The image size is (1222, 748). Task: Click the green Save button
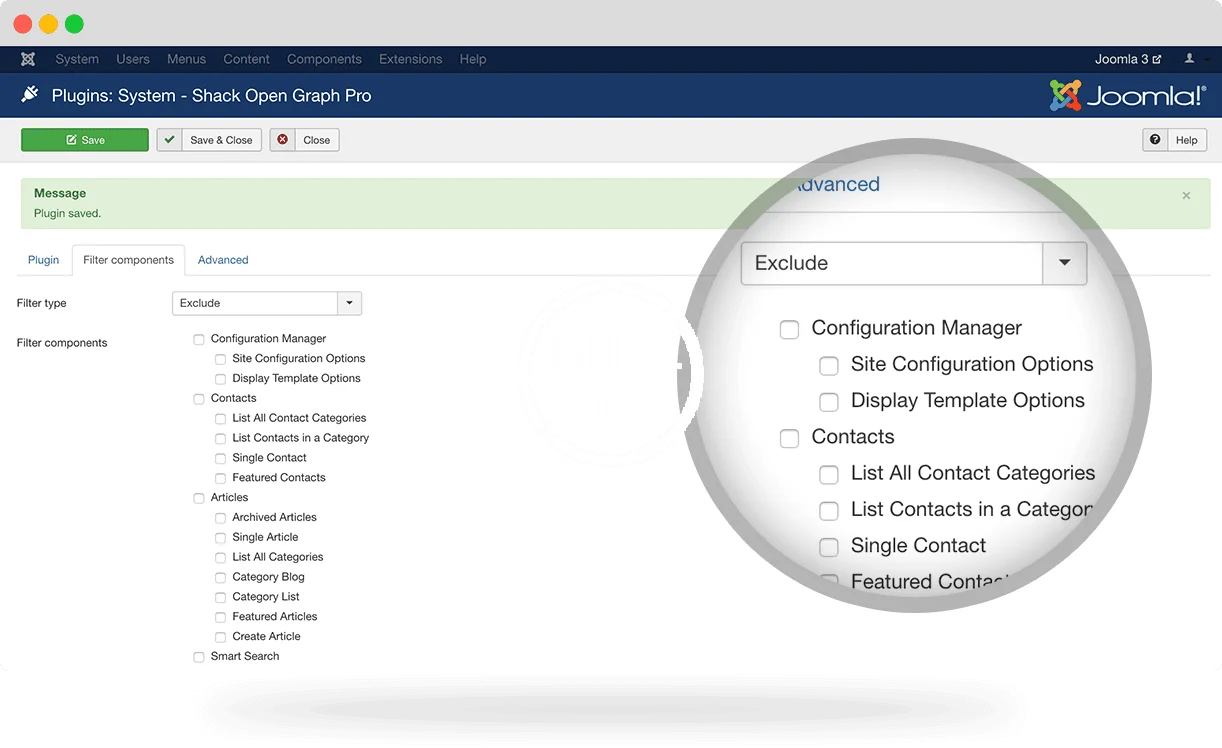(x=85, y=140)
